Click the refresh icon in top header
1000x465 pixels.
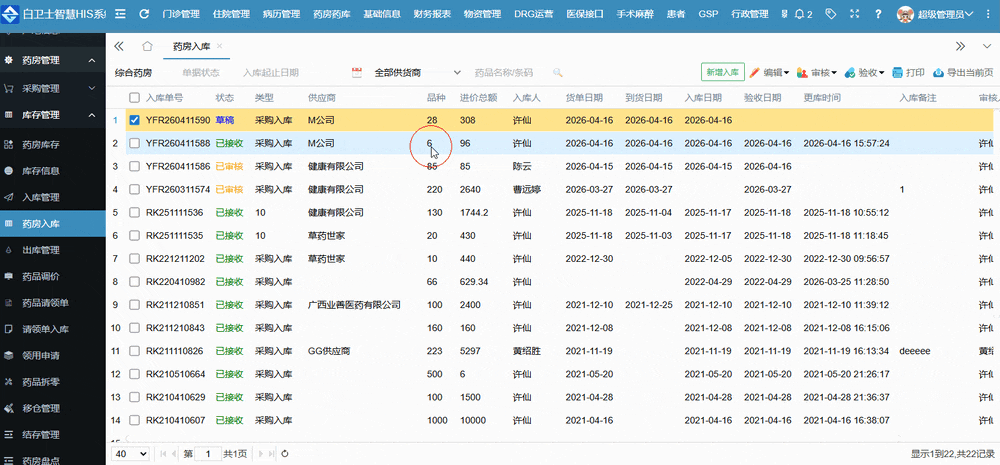[144, 15]
